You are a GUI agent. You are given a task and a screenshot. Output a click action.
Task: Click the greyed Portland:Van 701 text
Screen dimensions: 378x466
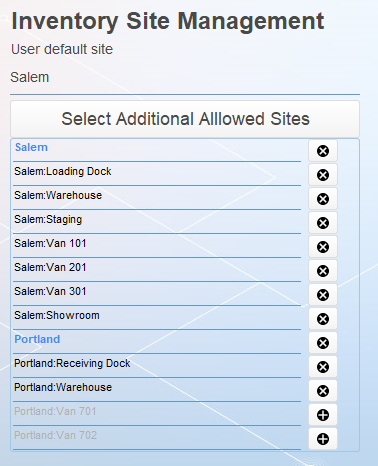point(55,411)
